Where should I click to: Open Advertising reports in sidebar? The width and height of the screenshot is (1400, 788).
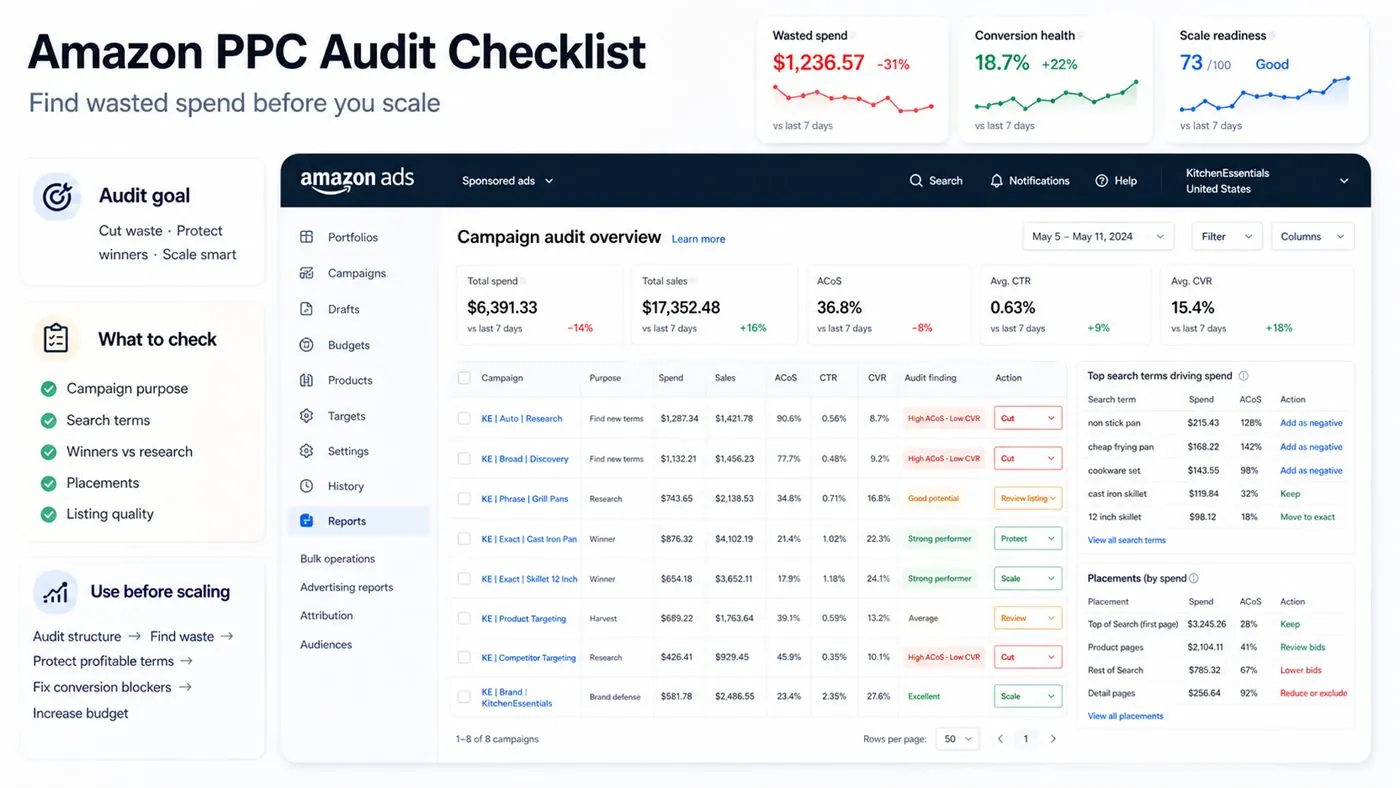347,587
